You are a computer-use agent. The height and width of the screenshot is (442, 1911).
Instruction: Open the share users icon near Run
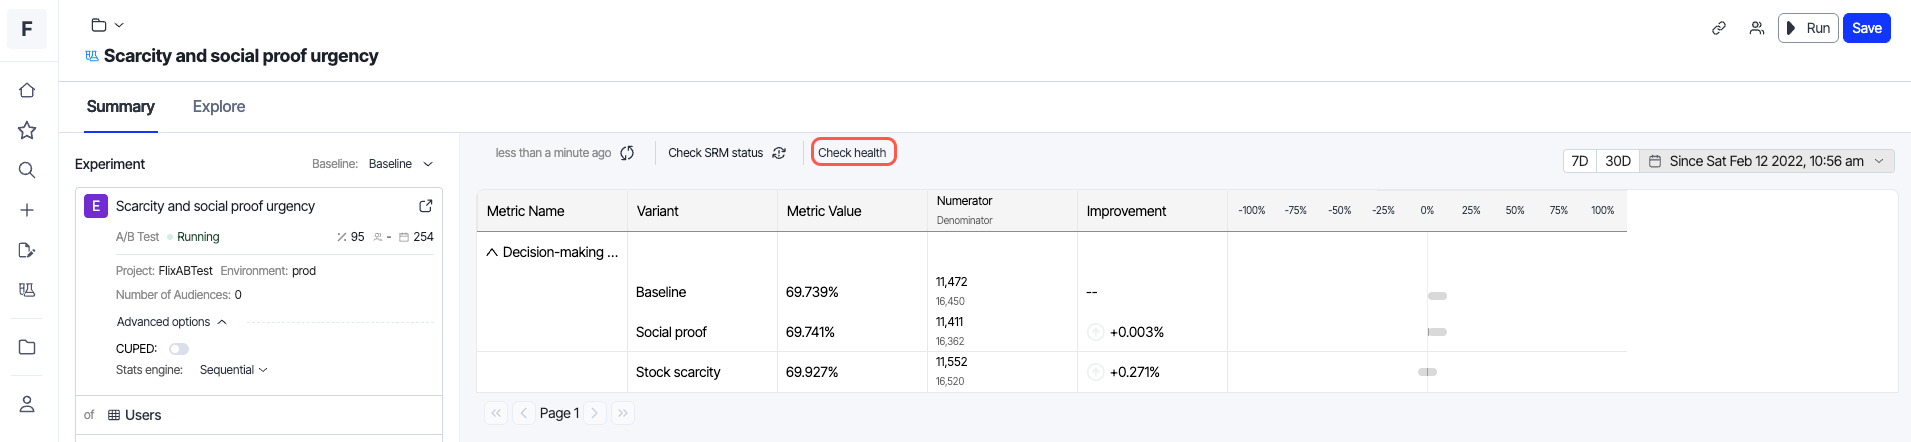click(x=1756, y=28)
